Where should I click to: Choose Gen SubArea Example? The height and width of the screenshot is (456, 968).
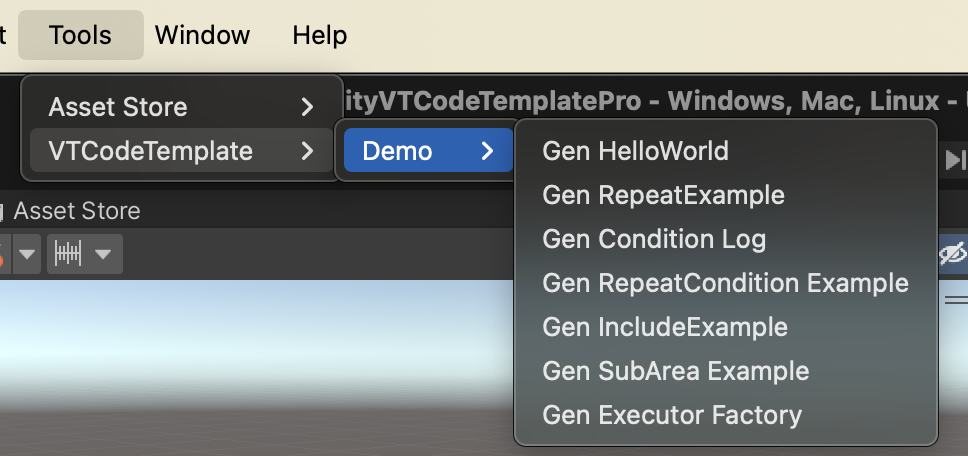pyautogui.click(x=675, y=371)
